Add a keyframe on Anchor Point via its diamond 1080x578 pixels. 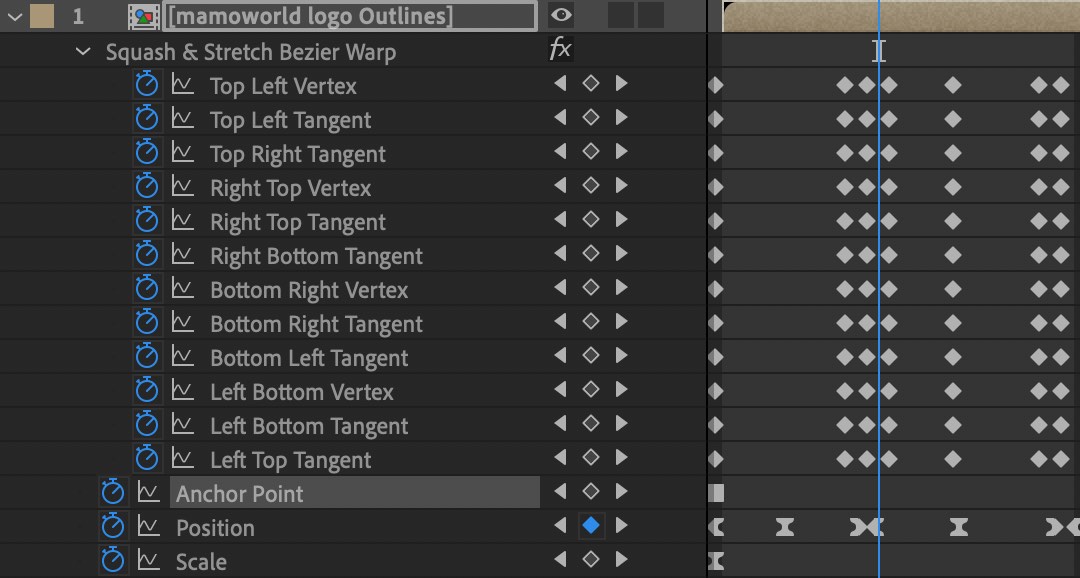point(590,491)
